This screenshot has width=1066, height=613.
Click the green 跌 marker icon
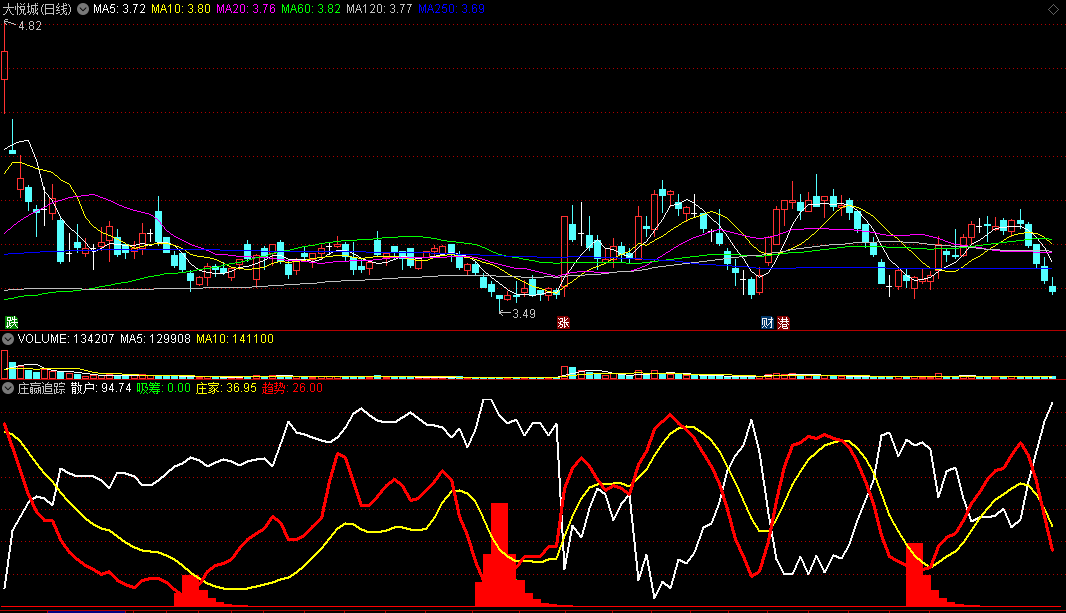(x=12, y=323)
